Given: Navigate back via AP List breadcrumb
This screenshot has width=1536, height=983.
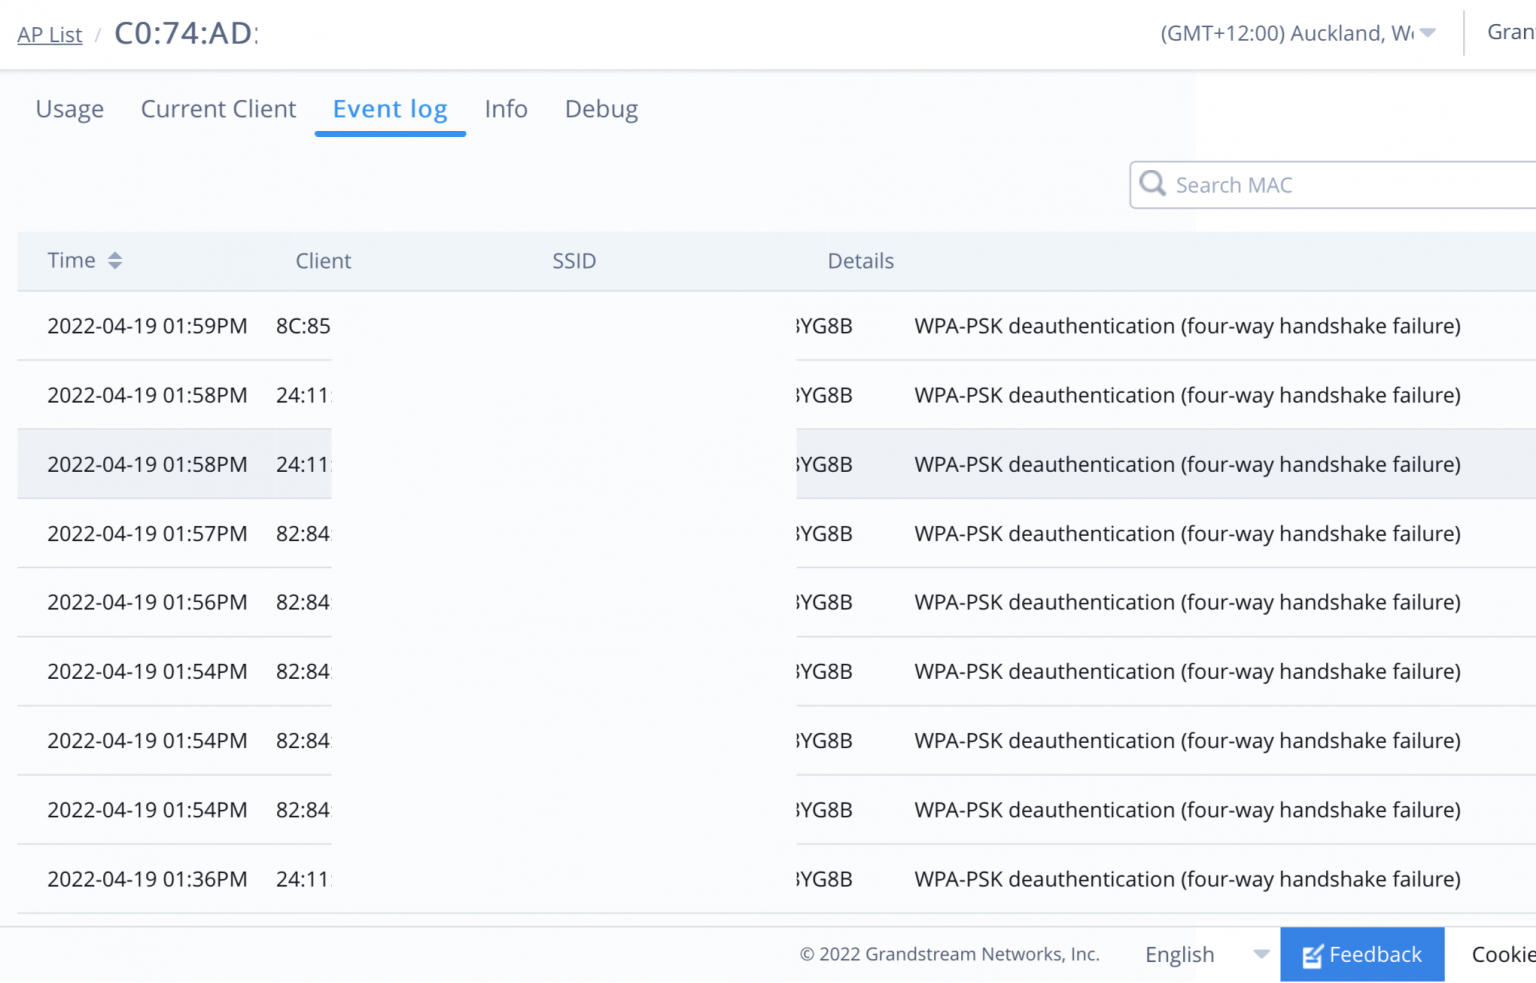Looking at the screenshot, I should tap(48, 34).
